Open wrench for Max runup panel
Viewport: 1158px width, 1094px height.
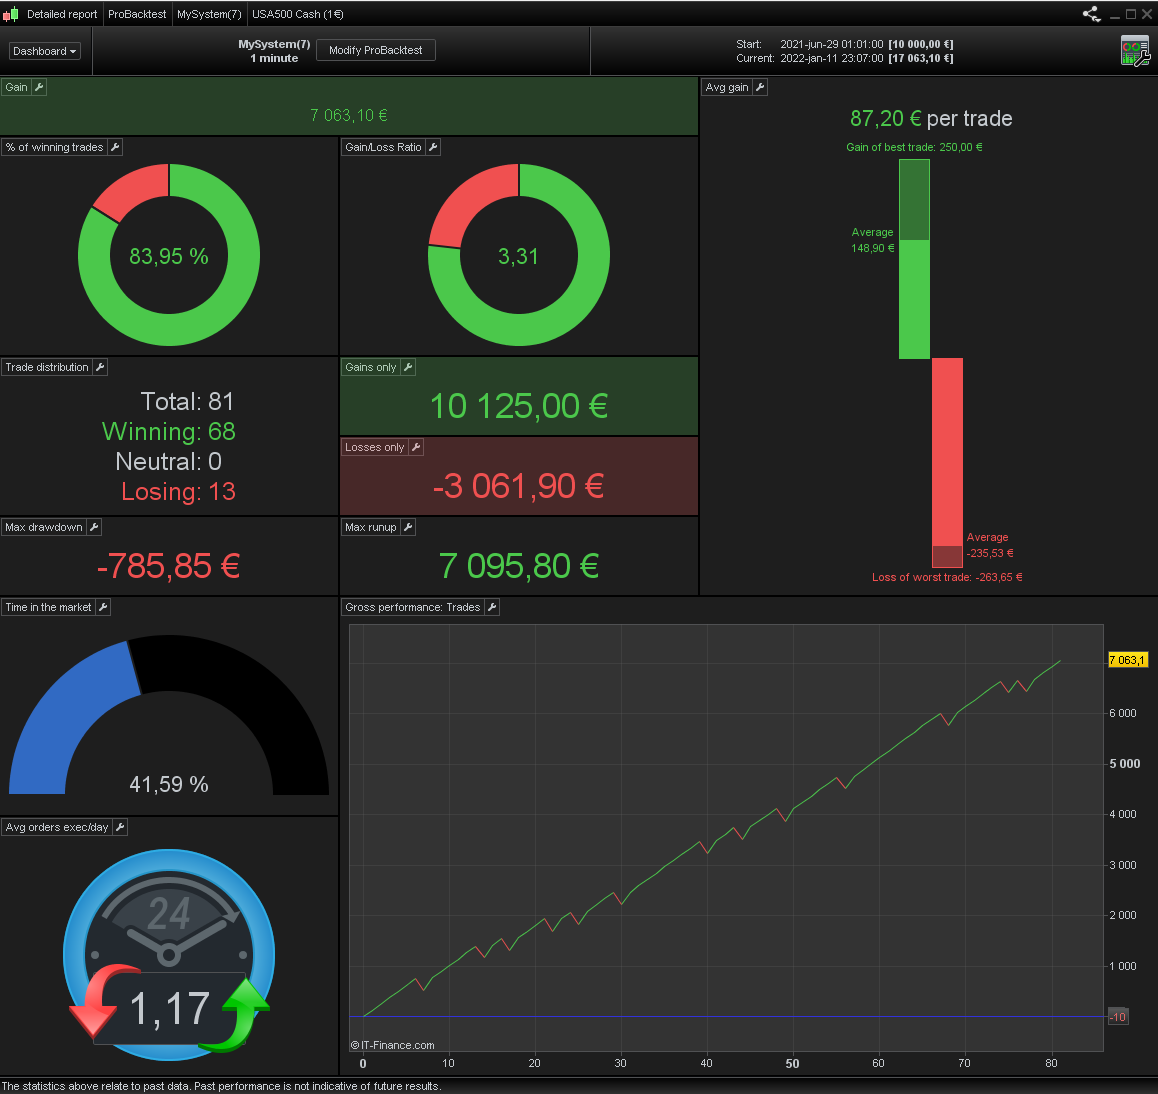[x=408, y=527]
